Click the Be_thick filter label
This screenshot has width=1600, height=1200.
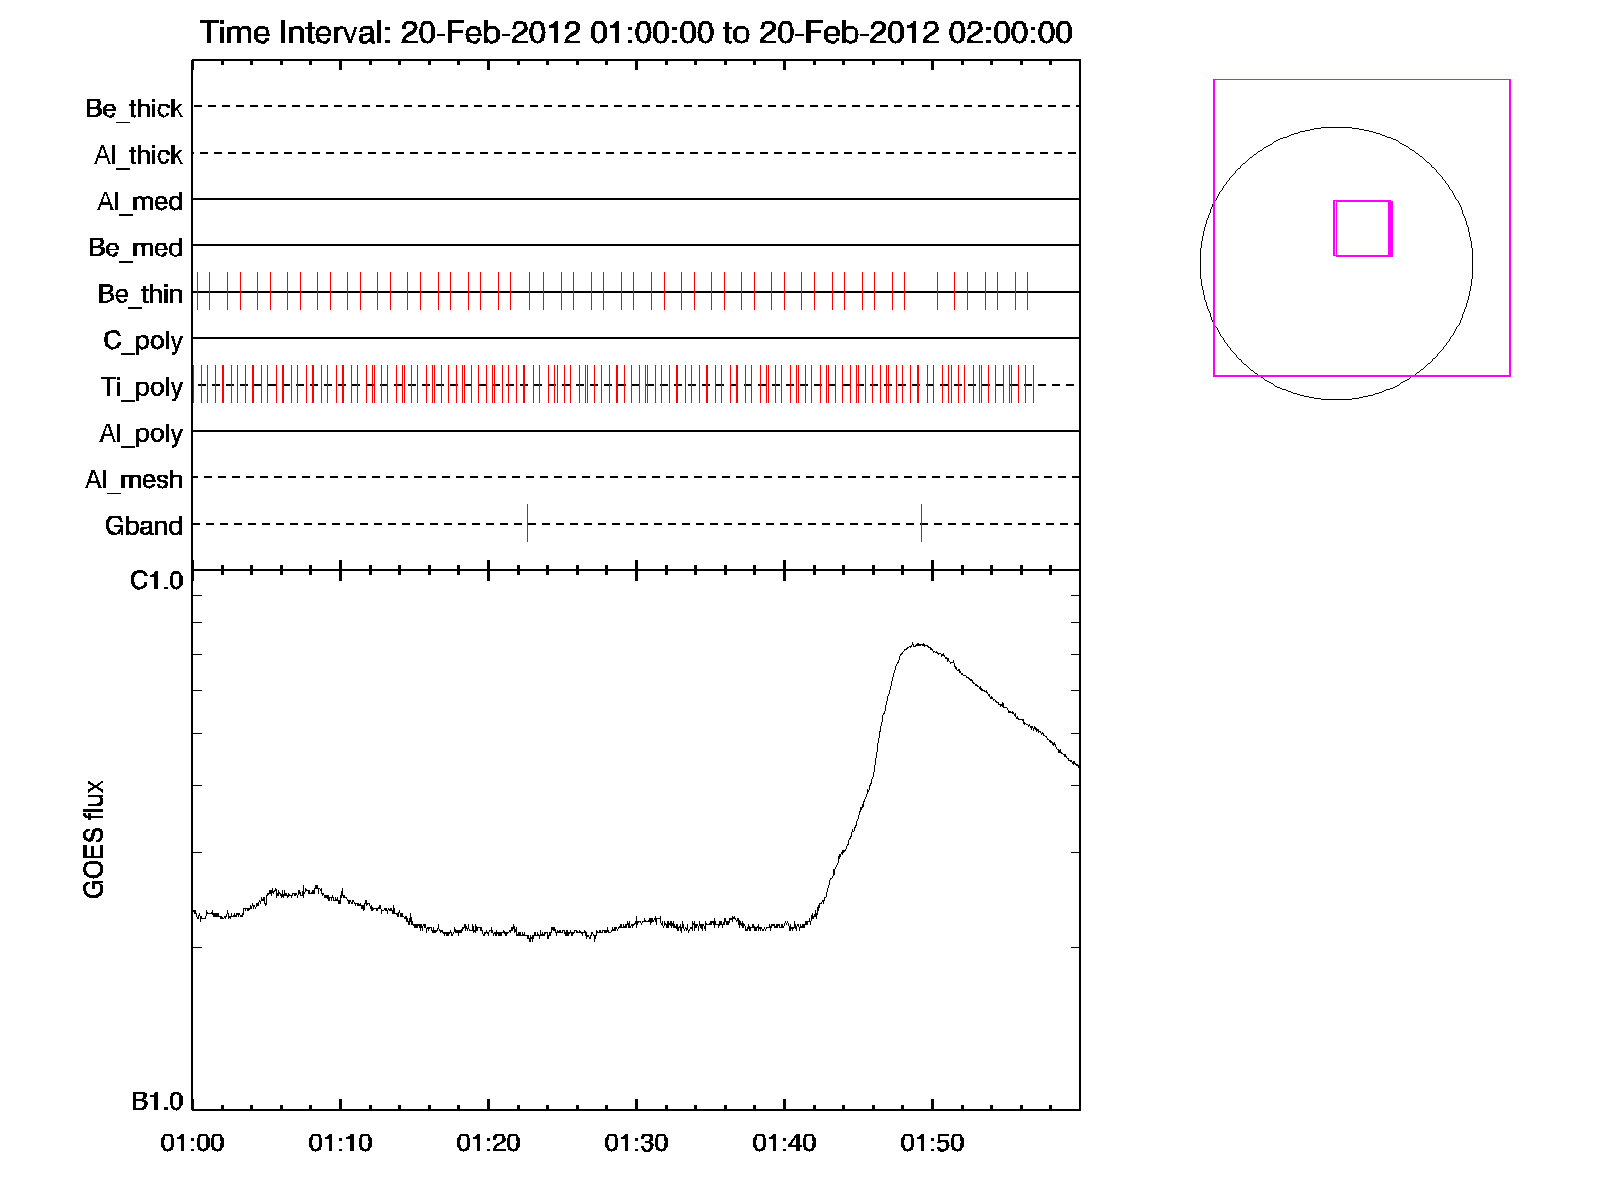point(134,108)
